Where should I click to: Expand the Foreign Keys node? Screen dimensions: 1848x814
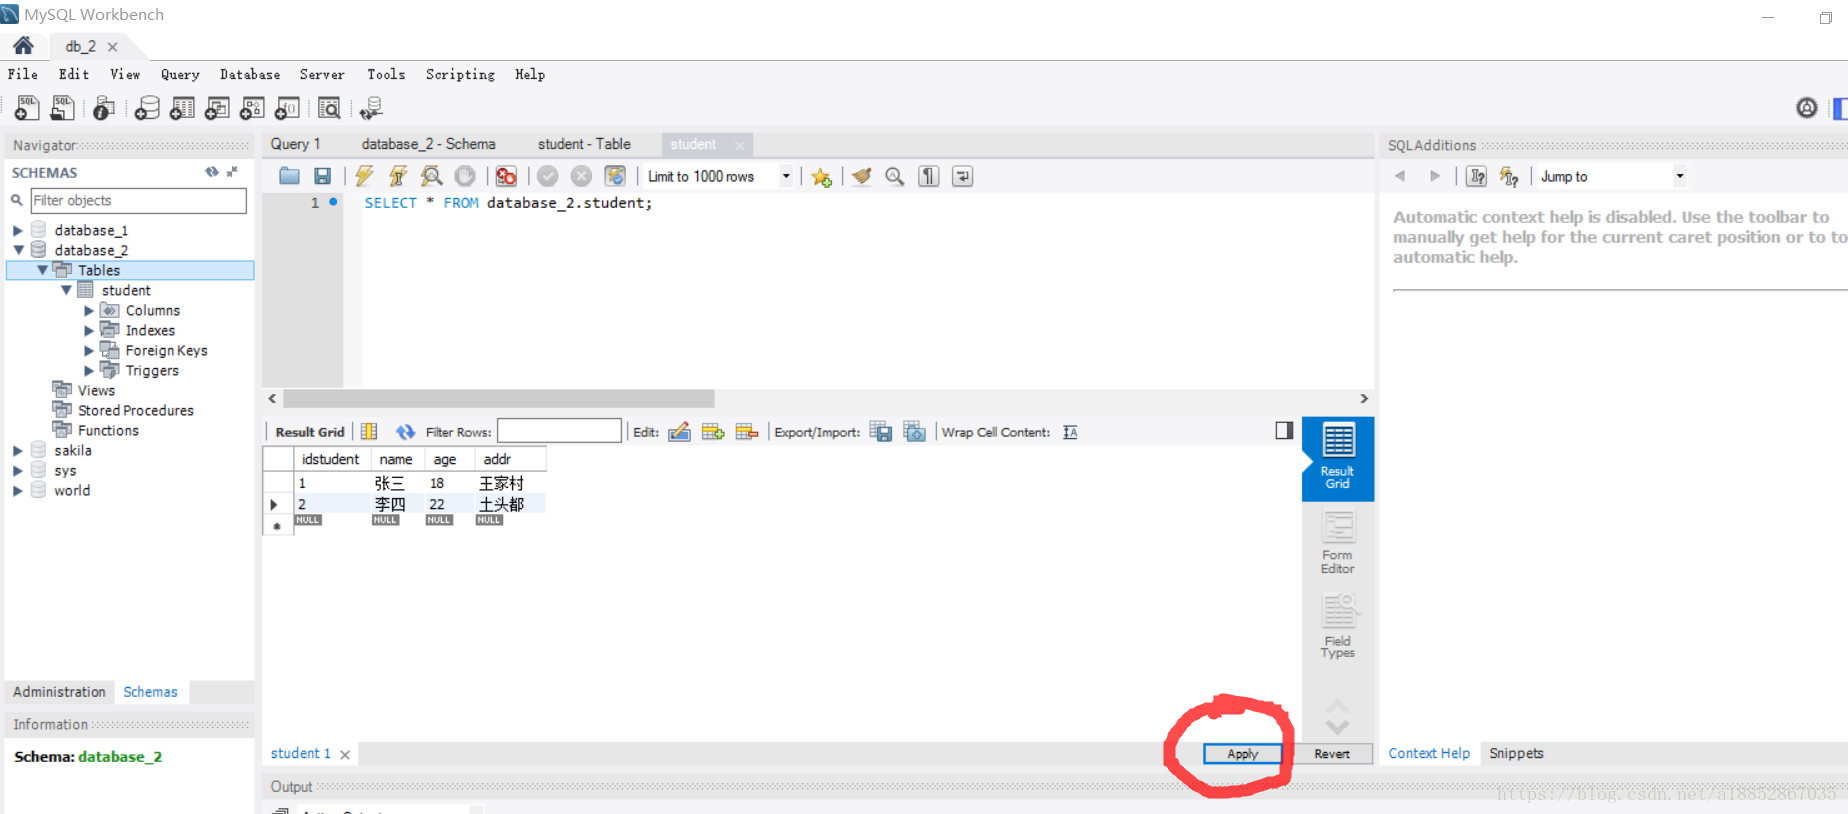pyautogui.click(x=89, y=351)
